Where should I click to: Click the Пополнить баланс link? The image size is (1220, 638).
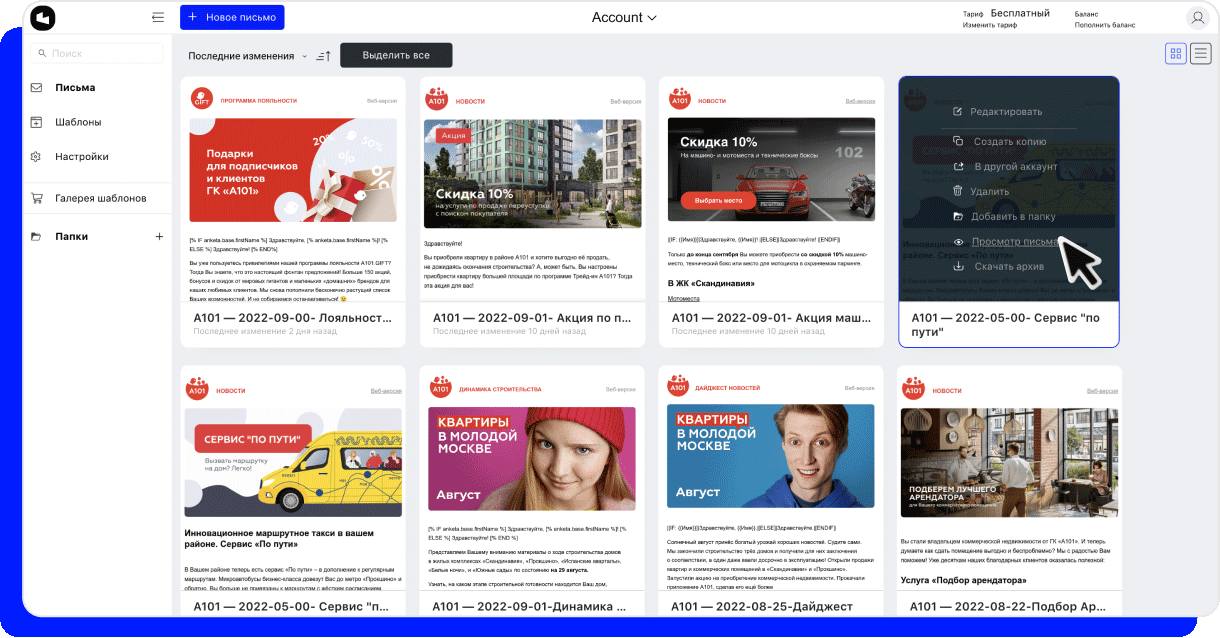tap(1105, 25)
